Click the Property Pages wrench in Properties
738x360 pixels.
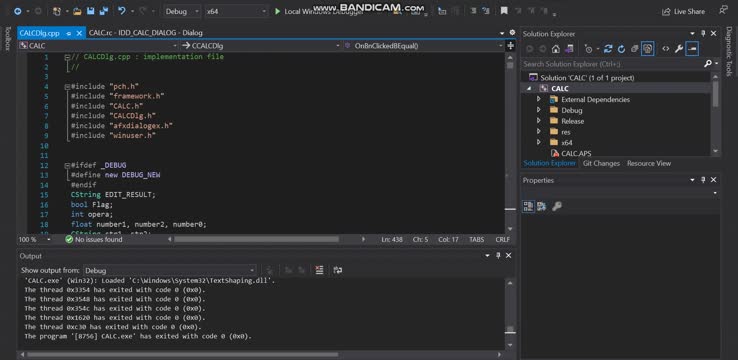[x=557, y=206]
